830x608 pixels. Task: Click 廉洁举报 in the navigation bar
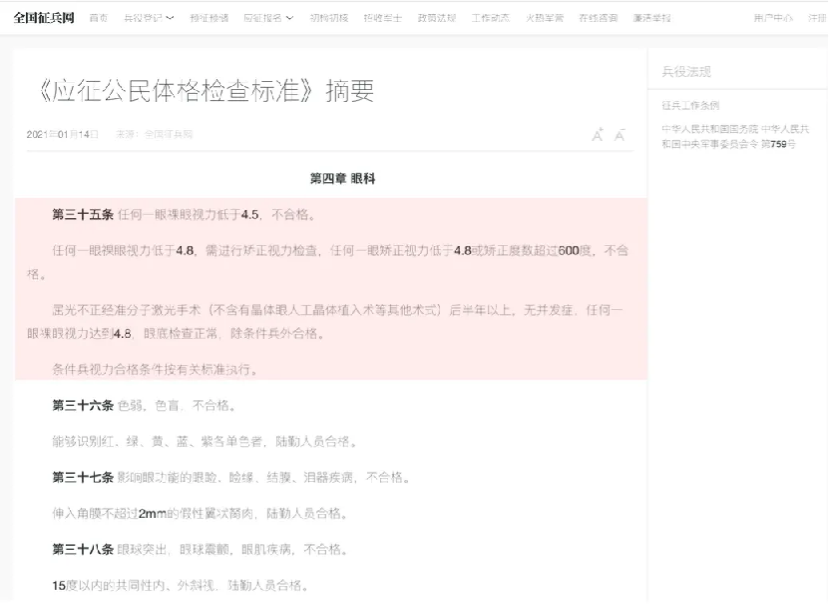[x=652, y=18]
